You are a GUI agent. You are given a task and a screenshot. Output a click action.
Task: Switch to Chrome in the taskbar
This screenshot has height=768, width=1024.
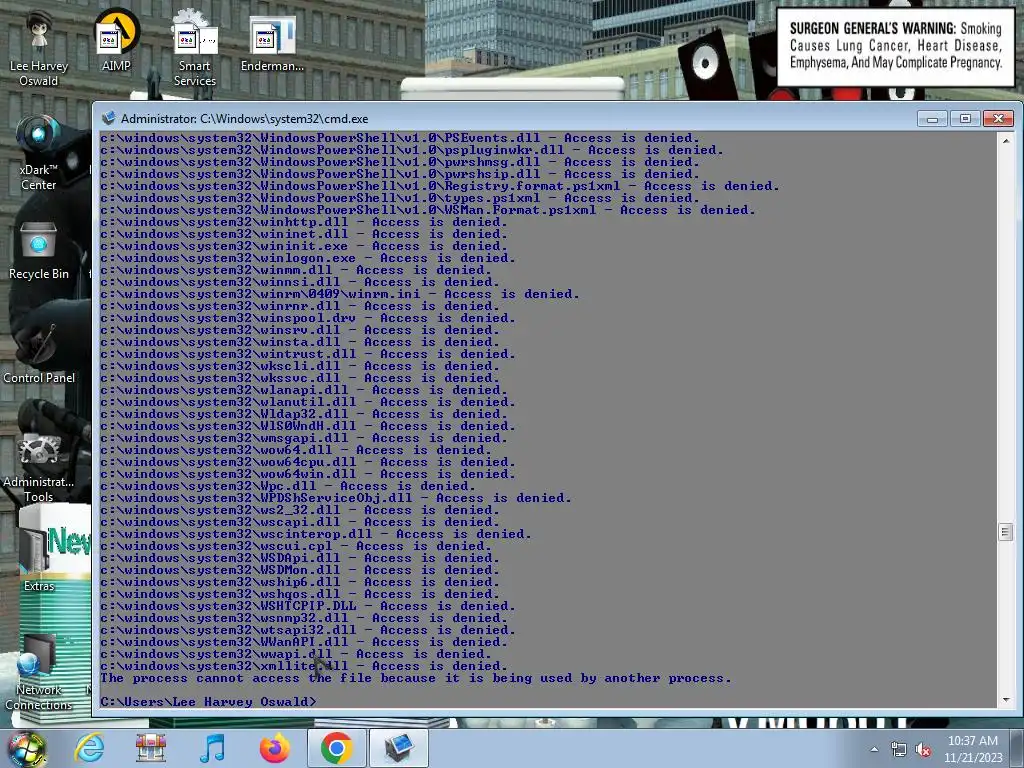(337, 748)
